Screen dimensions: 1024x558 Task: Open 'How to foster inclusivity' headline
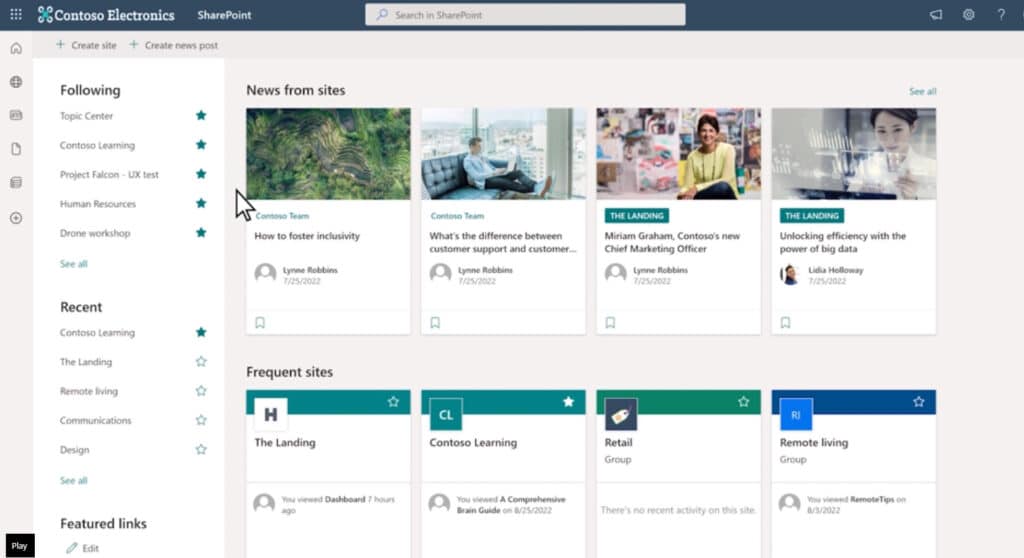coord(307,236)
